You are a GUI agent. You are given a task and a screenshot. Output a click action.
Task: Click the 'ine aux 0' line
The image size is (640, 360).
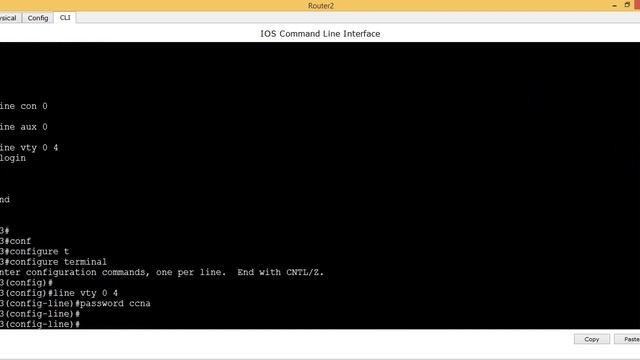point(24,127)
